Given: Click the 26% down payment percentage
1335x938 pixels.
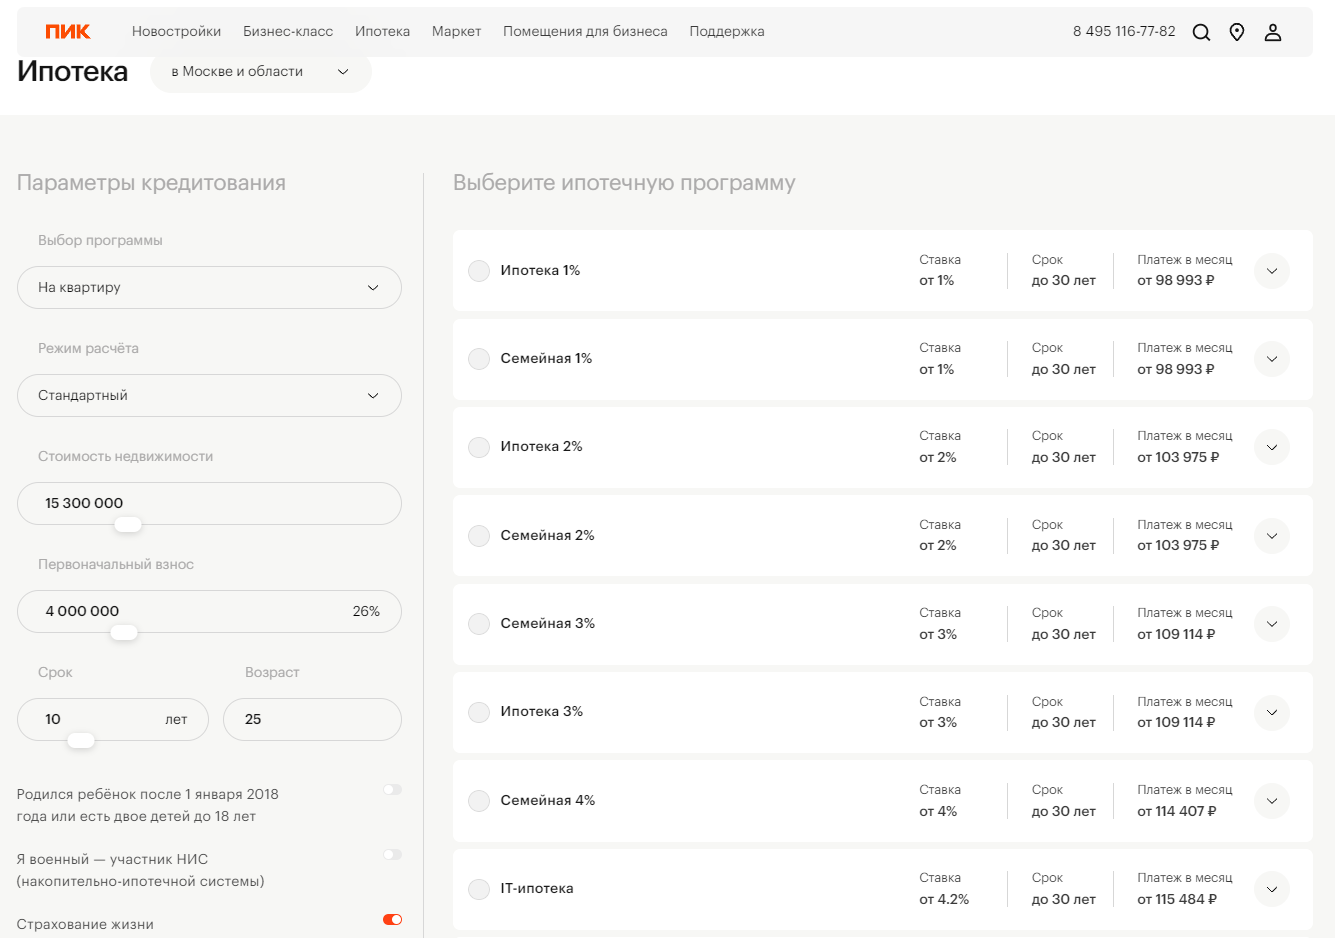Looking at the screenshot, I should (366, 611).
